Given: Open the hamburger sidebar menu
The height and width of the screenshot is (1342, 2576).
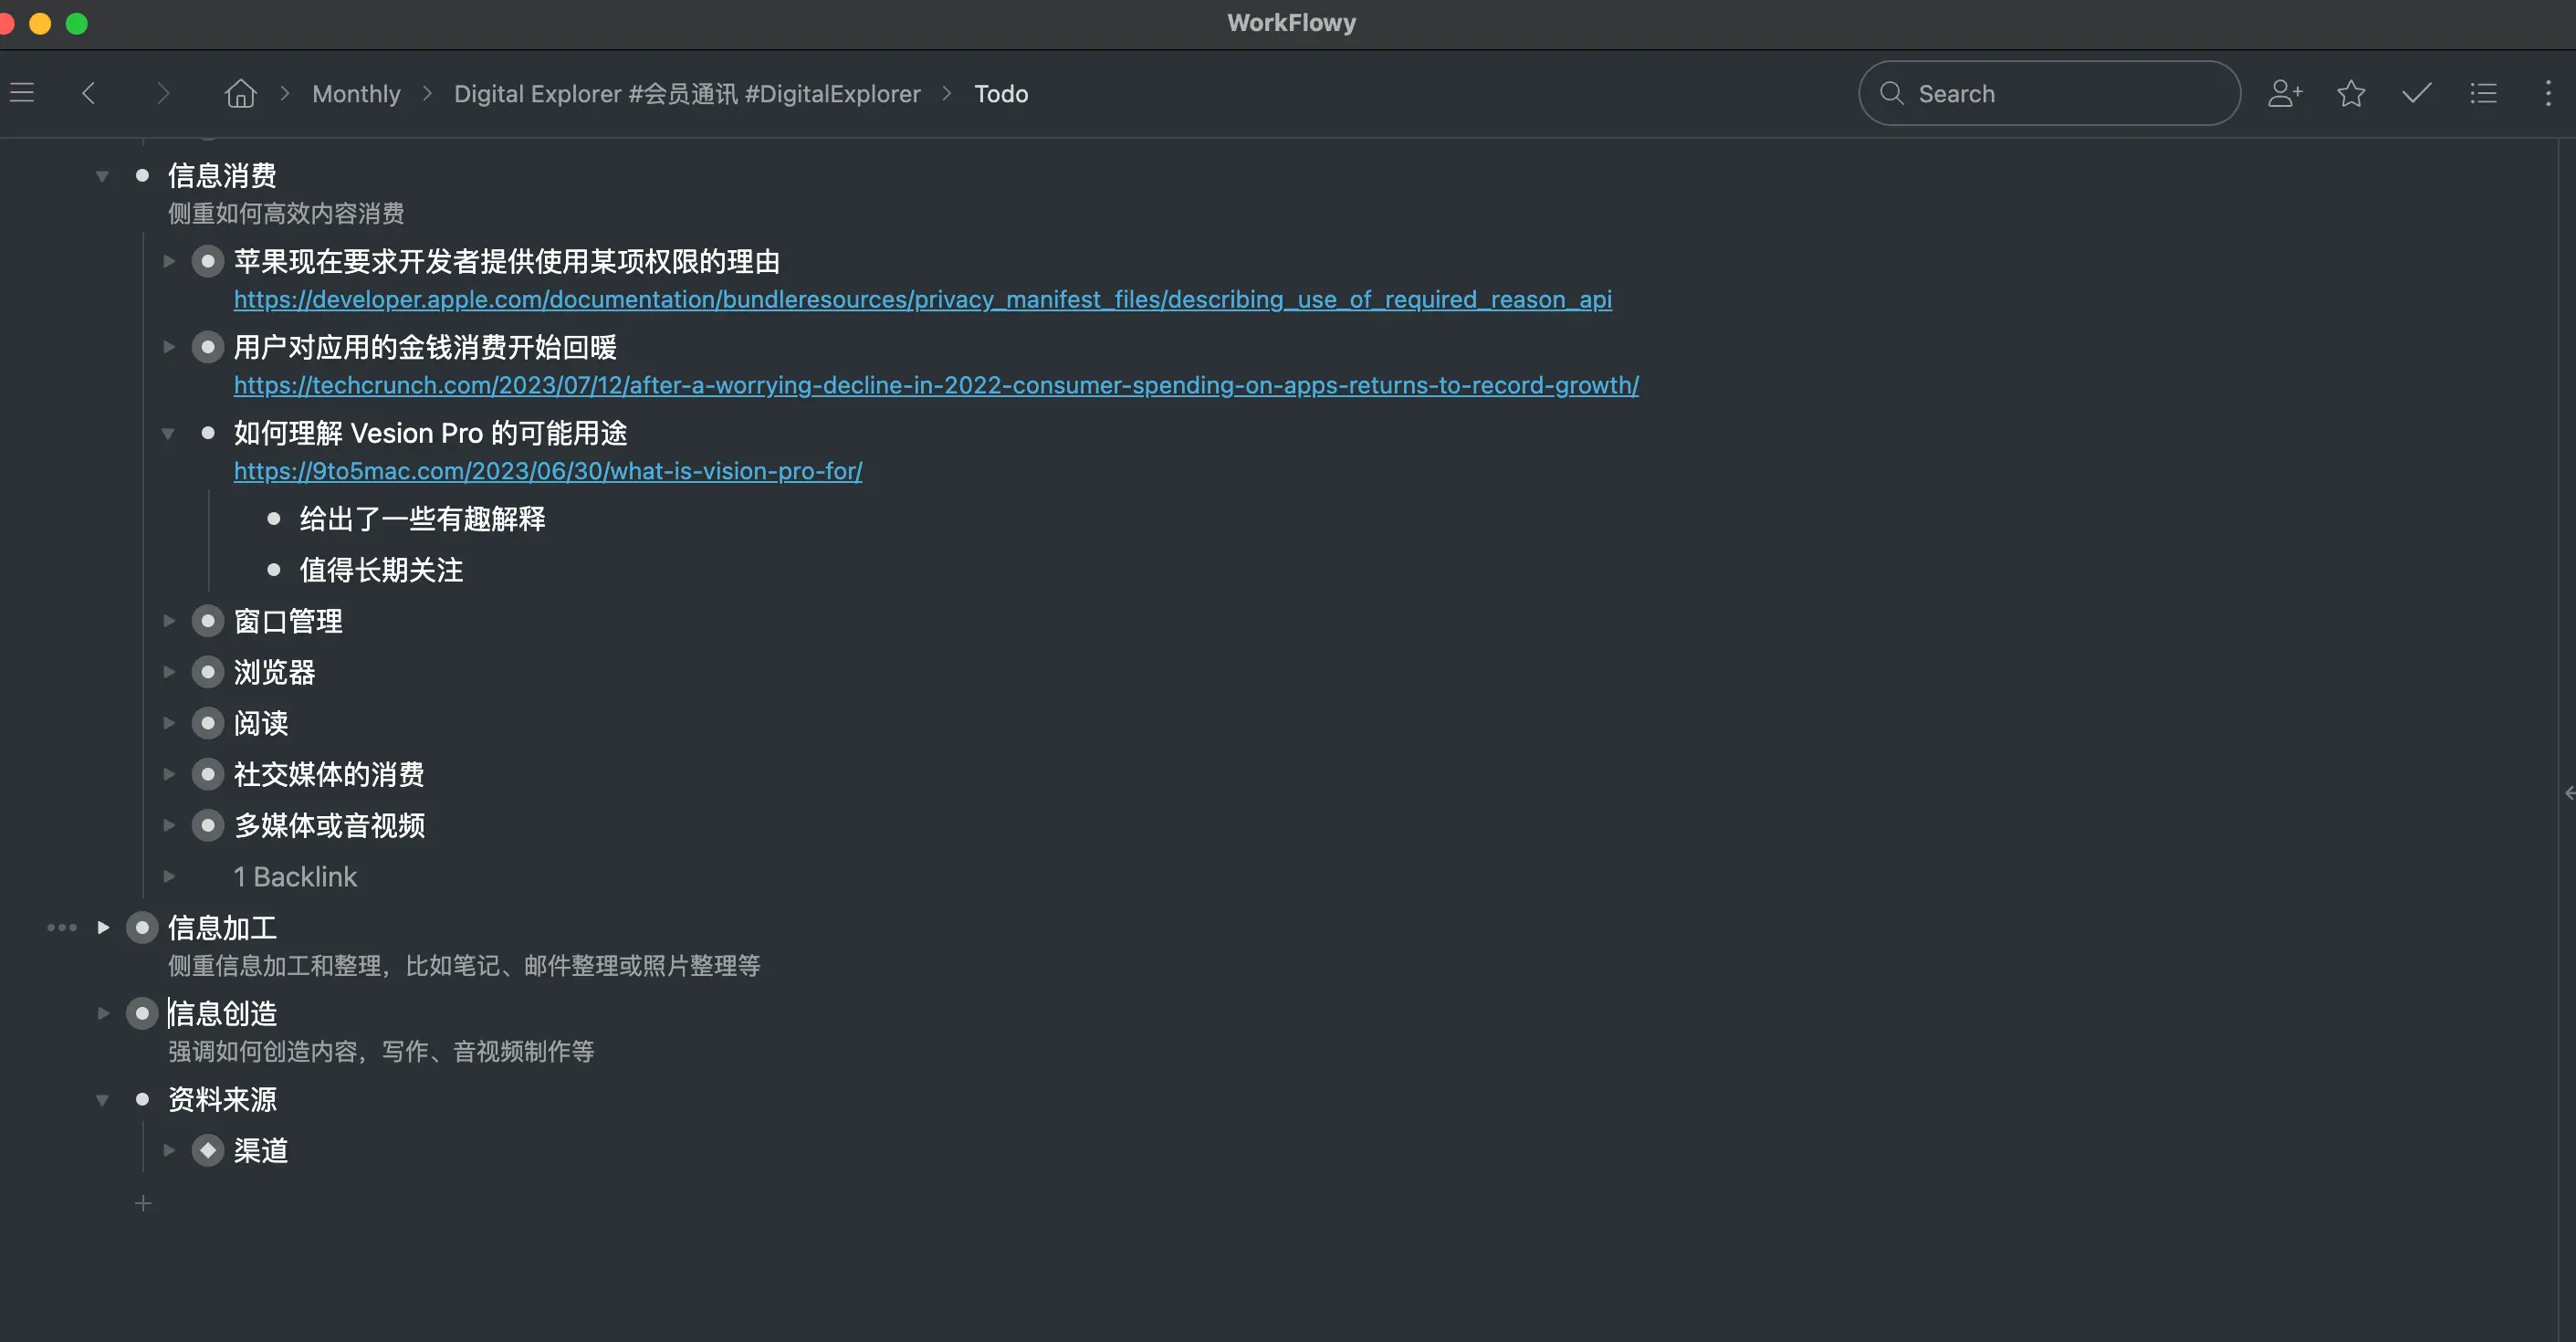Looking at the screenshot, I should coord(22,93).
